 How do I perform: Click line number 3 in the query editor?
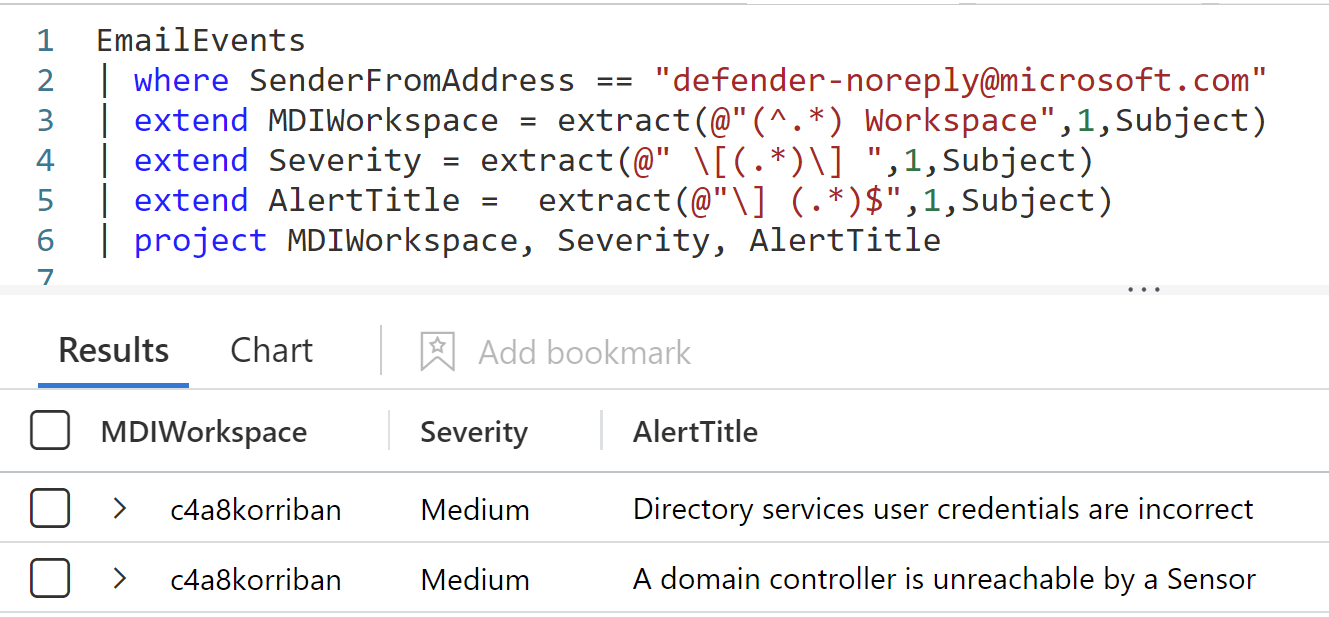(x=45, y=120)
